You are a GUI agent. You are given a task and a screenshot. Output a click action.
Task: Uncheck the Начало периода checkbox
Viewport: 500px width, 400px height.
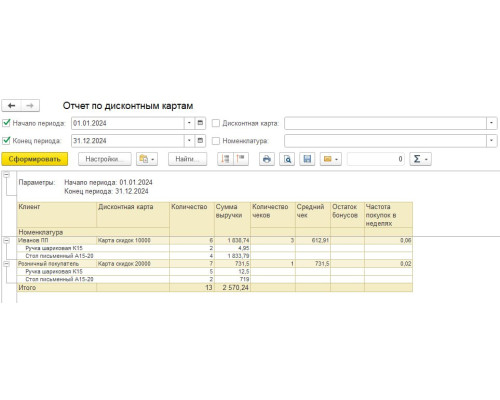[x=6, y=123]
